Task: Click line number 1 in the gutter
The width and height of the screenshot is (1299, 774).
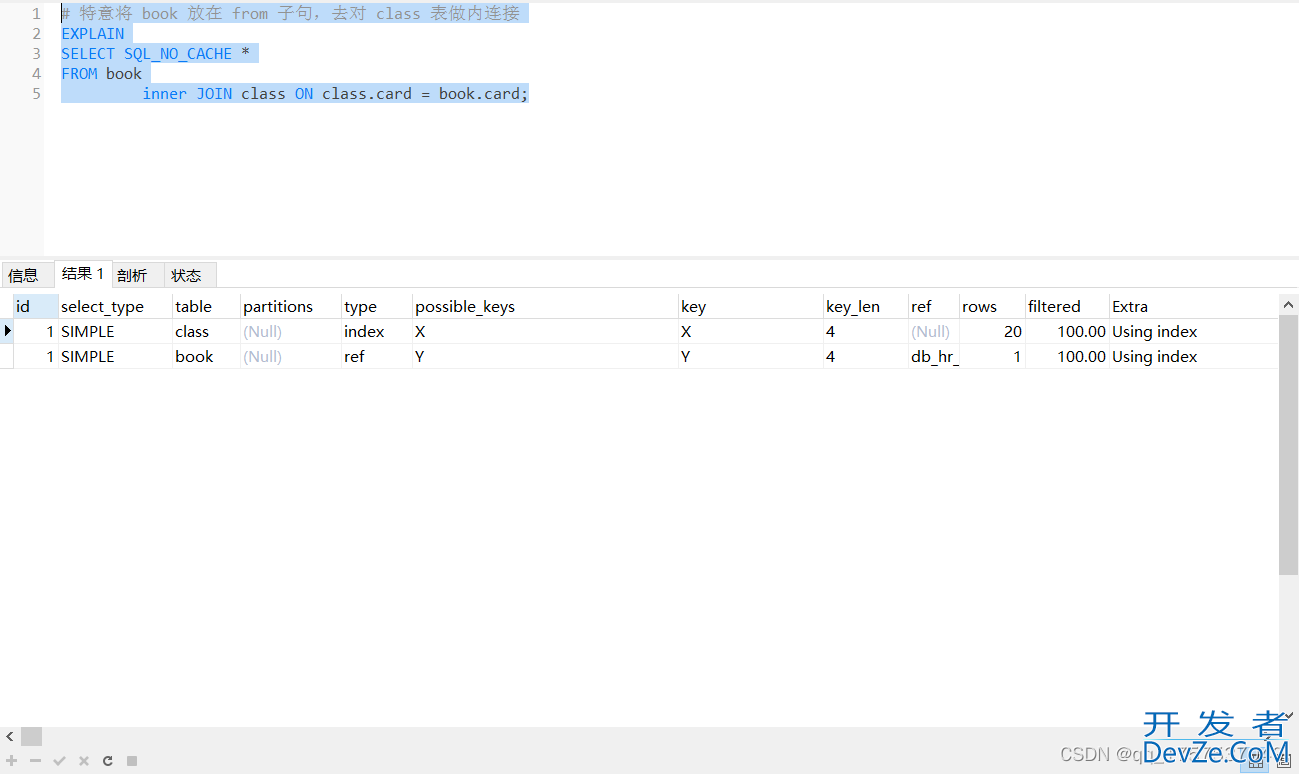Action: (36, 14)
